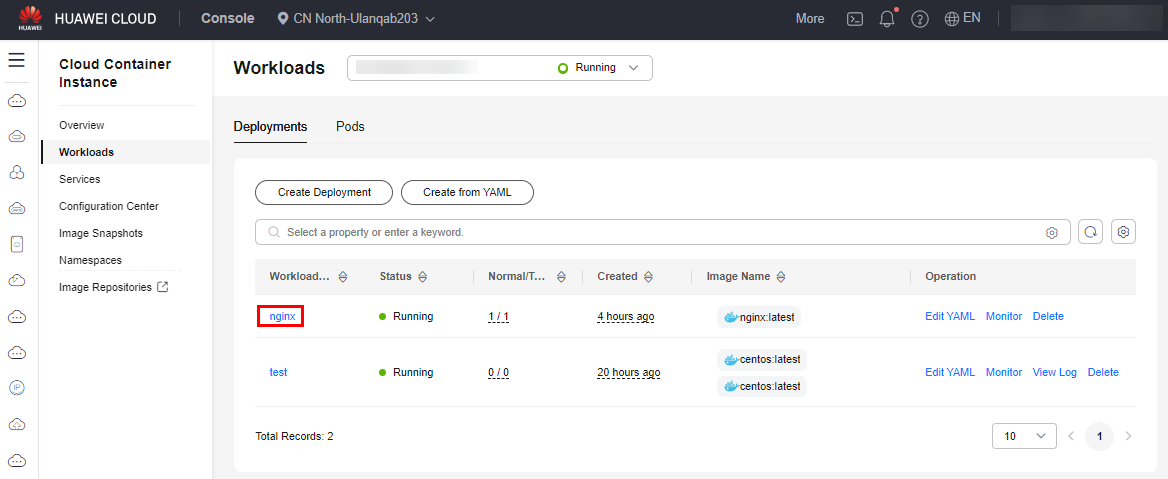
Task: Open the nginx workload link
Action: click(282, 317)
